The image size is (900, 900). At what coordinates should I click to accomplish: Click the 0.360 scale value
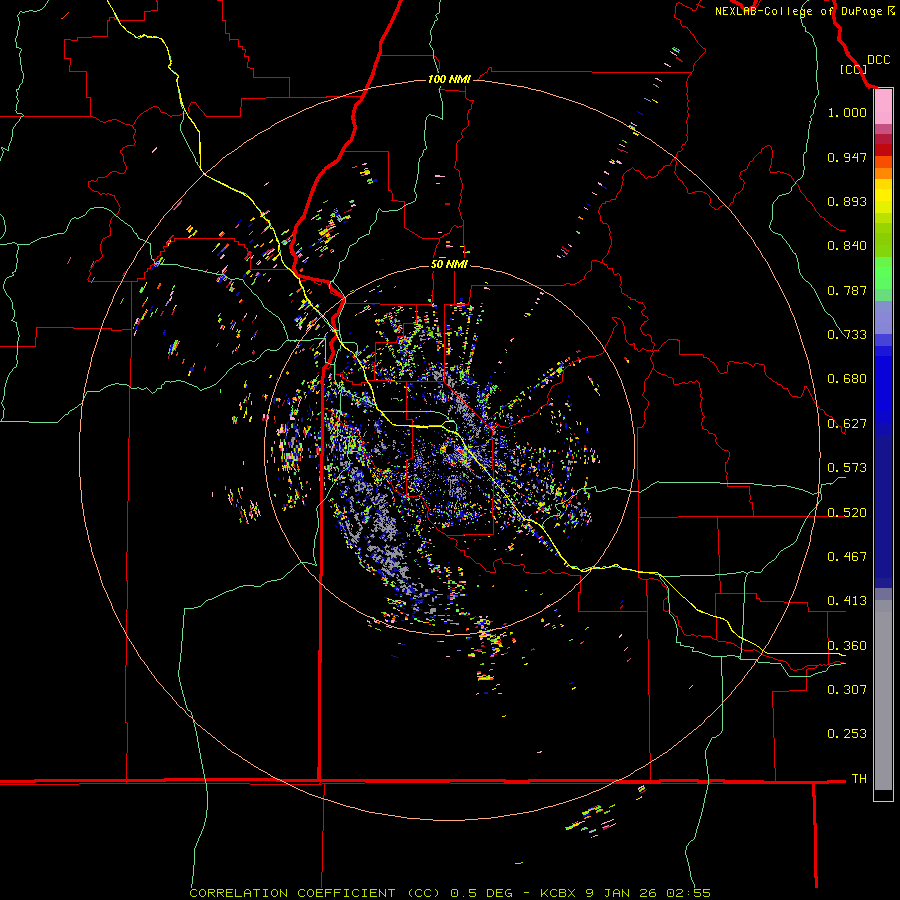tap(847, 646)
